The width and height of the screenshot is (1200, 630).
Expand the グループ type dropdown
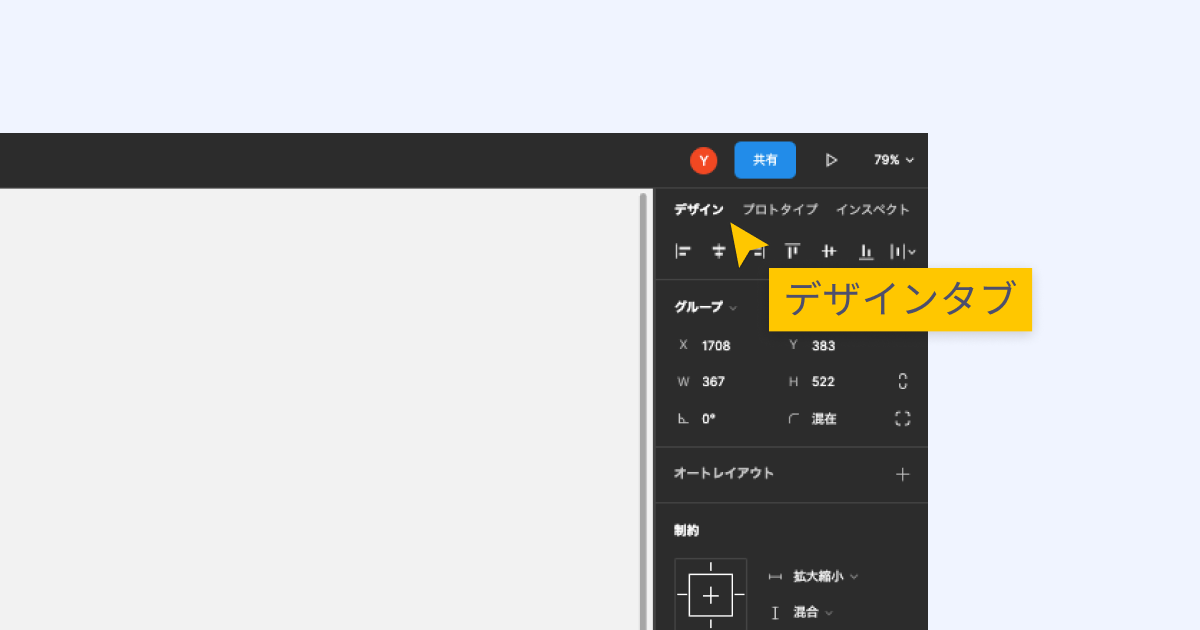tap(705, 307)
